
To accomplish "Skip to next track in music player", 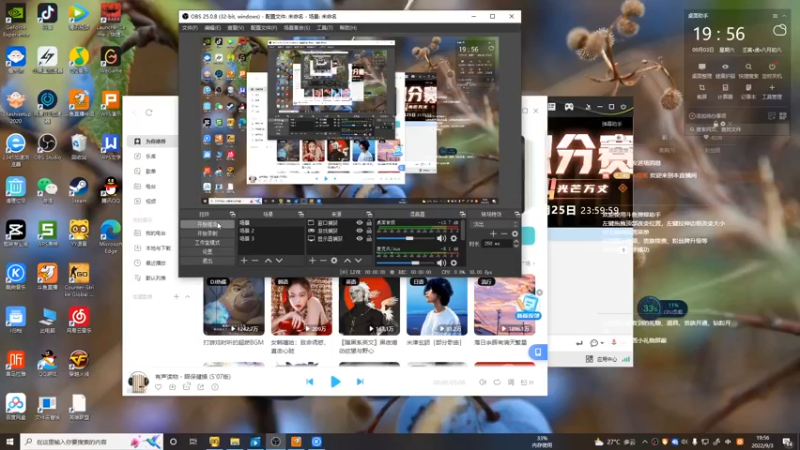I will click(x=360, y=382).
